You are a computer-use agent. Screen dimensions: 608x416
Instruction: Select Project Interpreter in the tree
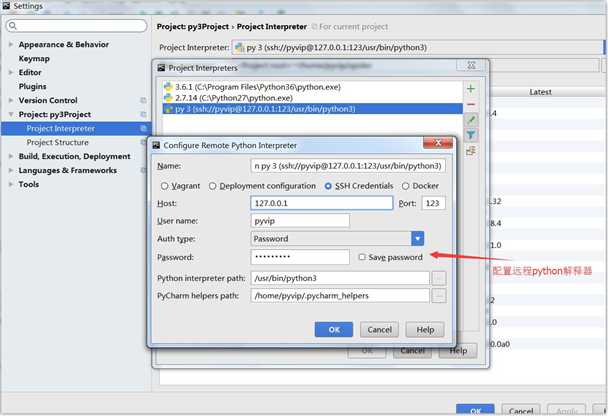point(60,128)
